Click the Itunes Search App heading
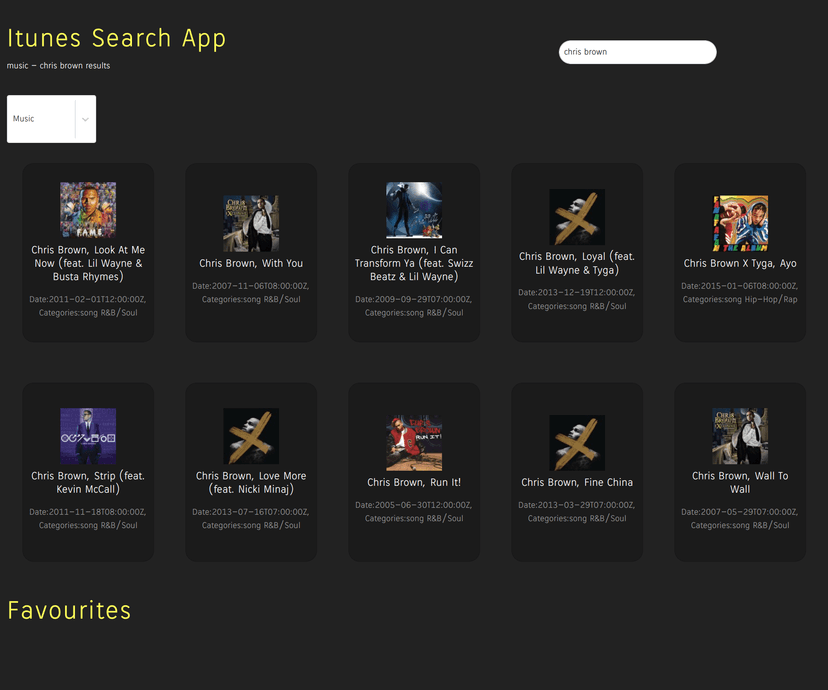 tap(116, 39)
